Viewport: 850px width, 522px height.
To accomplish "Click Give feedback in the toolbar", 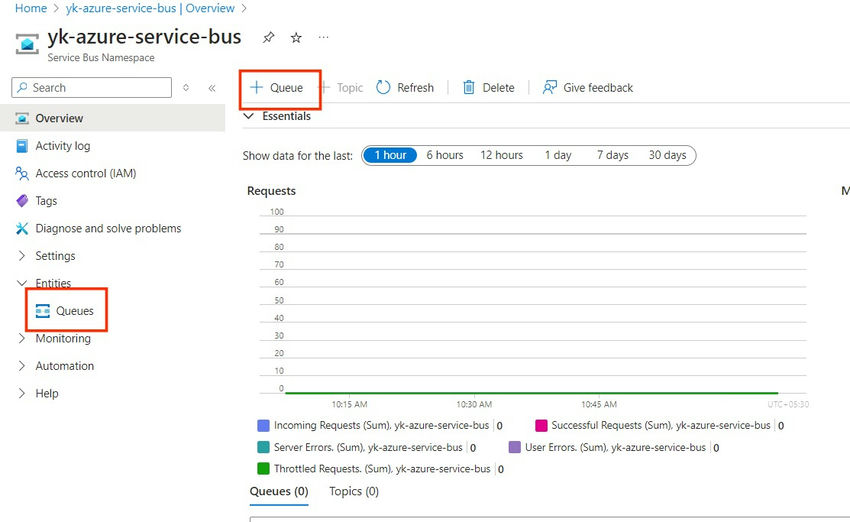I will point(598,87).
